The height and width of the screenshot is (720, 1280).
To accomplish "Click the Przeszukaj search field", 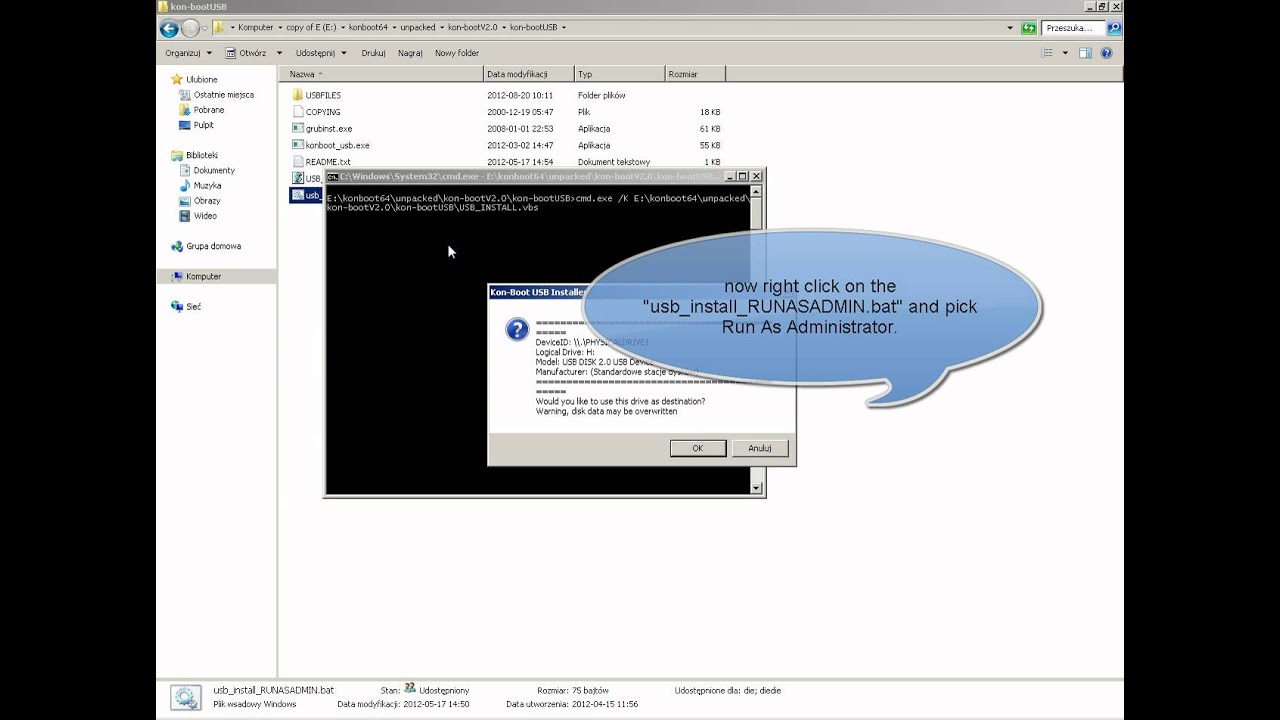I will [1073, 28].
